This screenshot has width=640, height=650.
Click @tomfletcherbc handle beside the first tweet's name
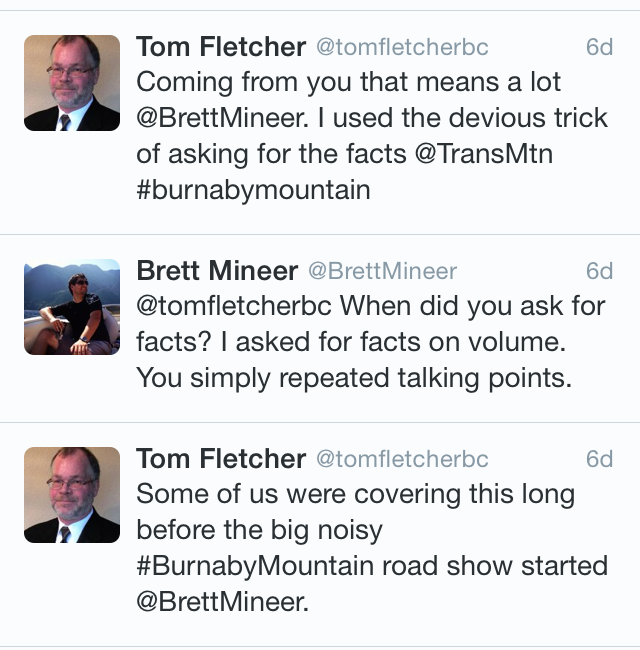coord(402,47)
